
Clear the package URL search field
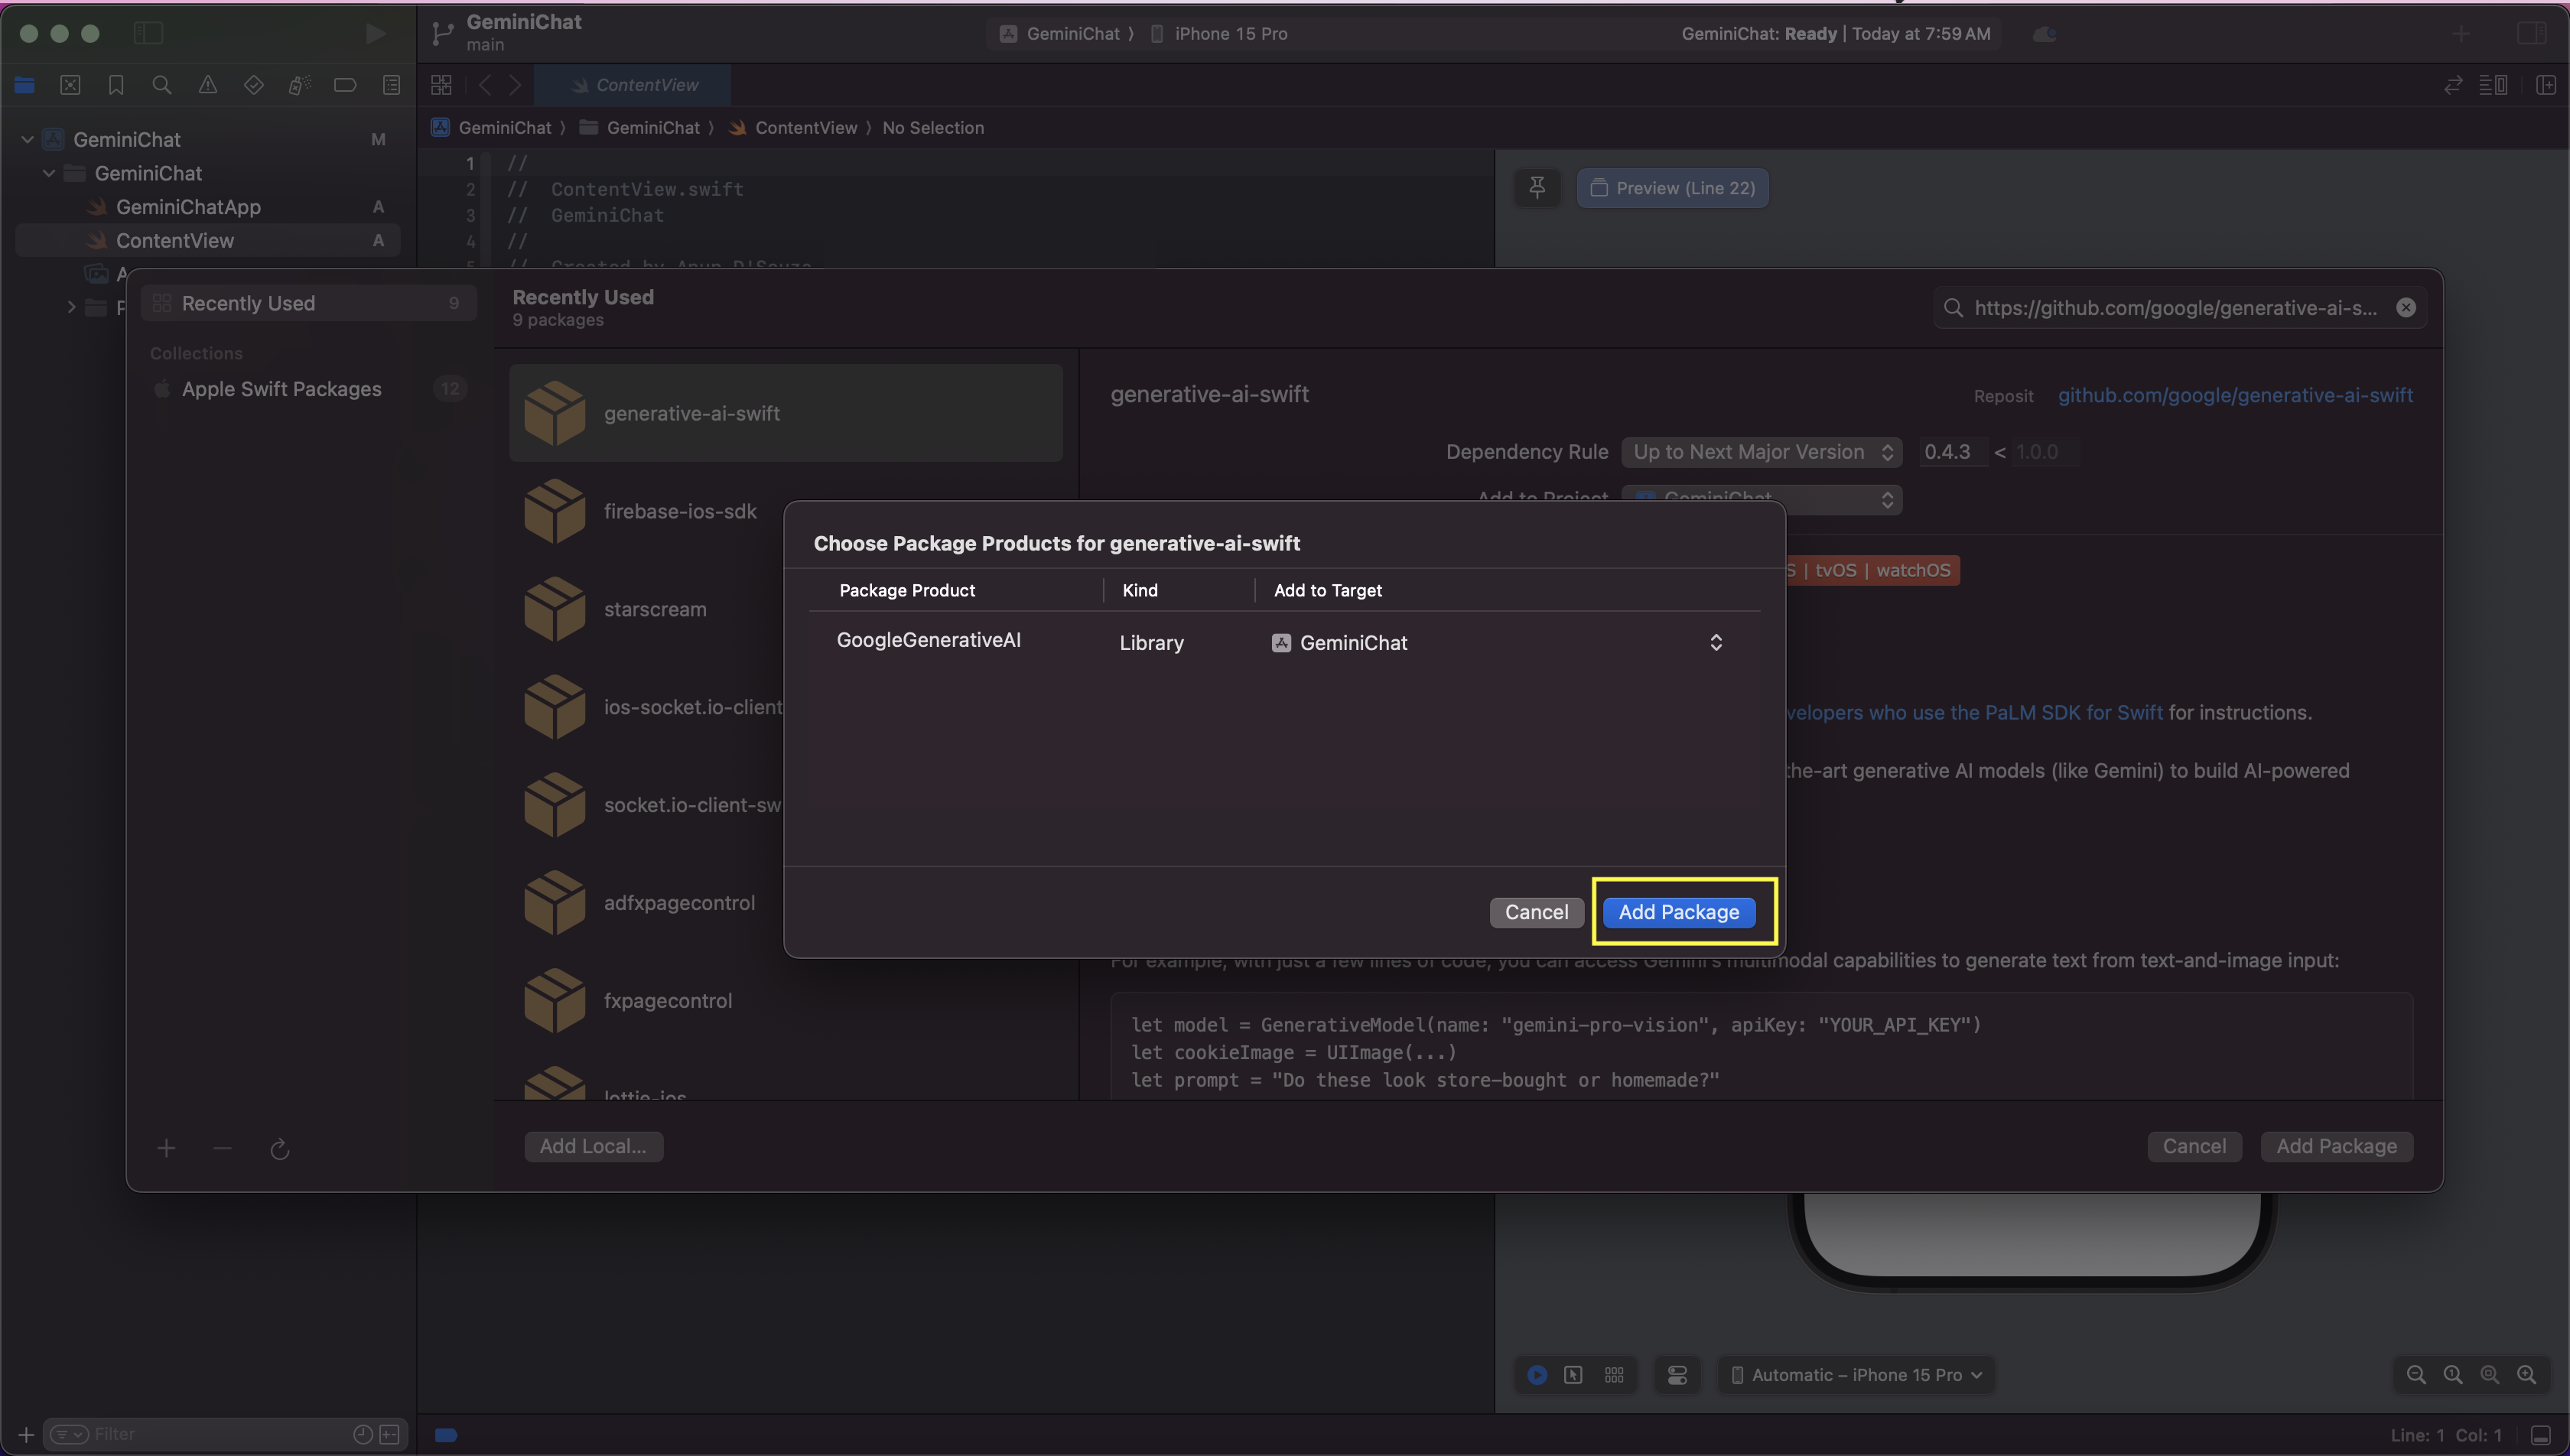[x=2406, y=308]
